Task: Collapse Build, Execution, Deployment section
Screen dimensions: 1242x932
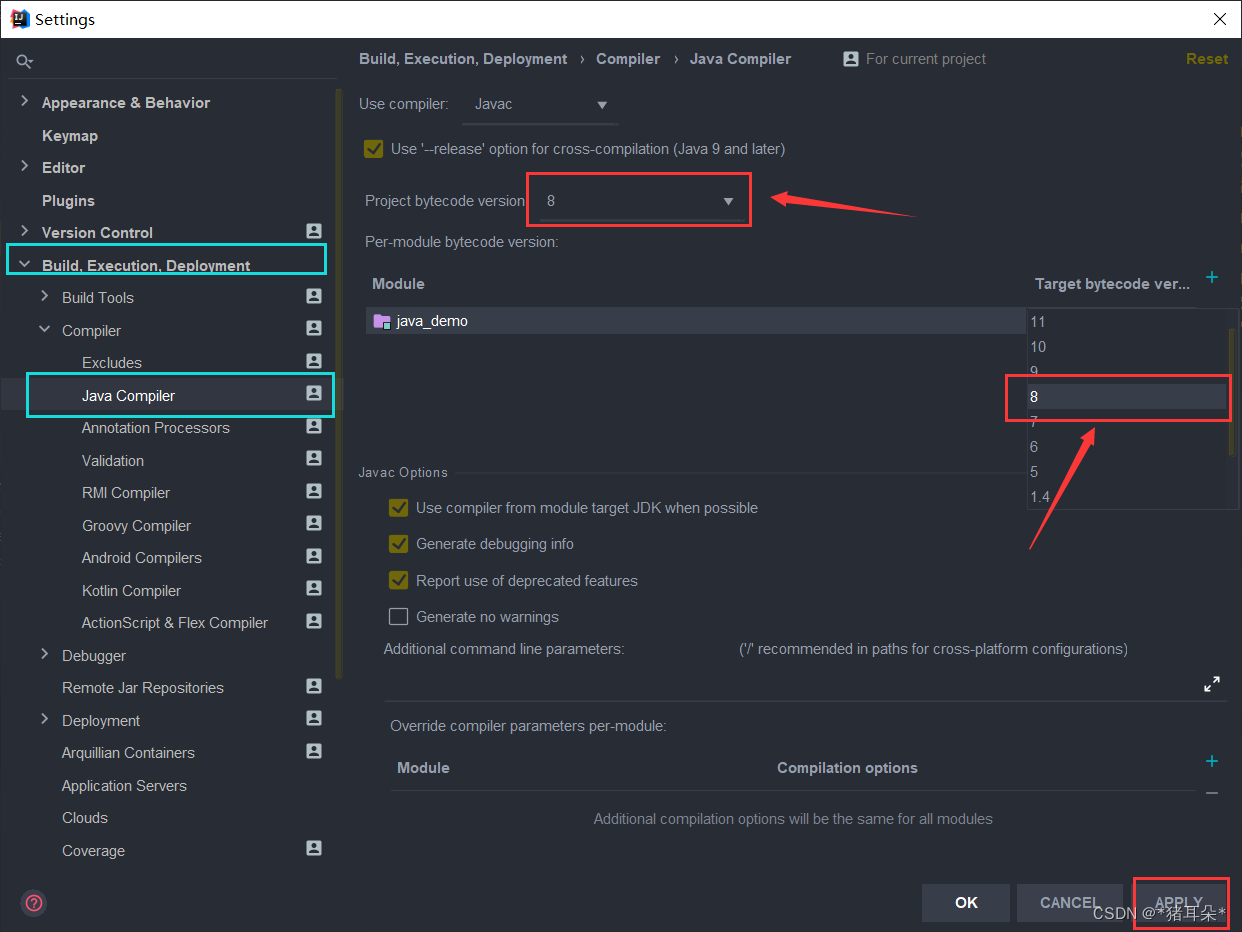Action: coord(24,265)
